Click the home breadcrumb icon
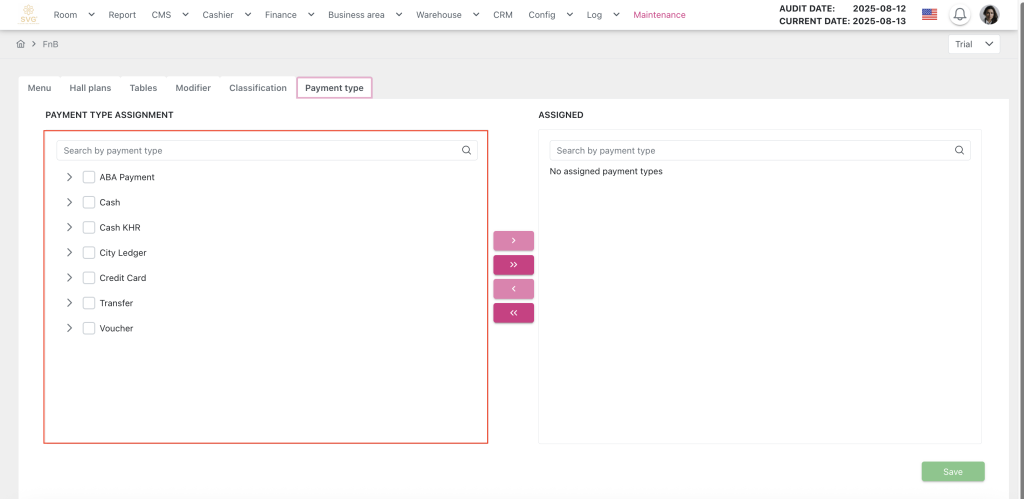This screenshot has width=1024, height=499. tap(21, 45)
